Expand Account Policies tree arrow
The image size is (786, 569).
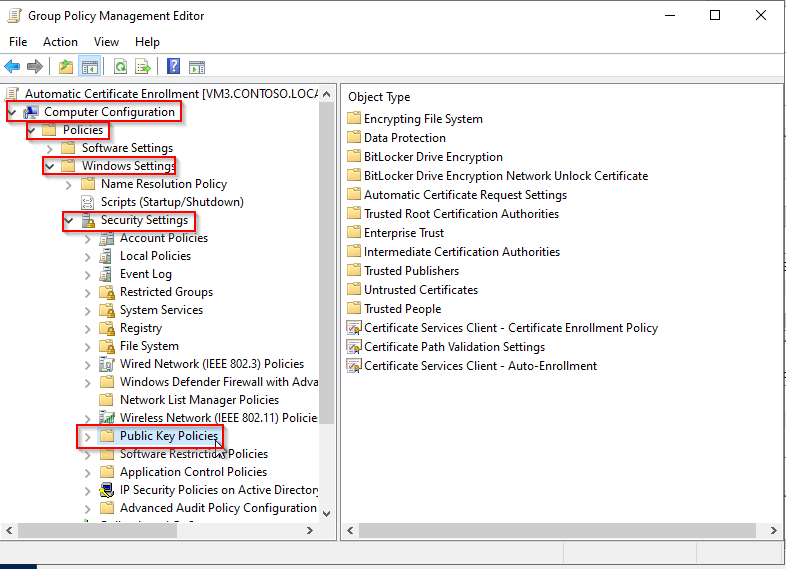(x=88, y=238)
